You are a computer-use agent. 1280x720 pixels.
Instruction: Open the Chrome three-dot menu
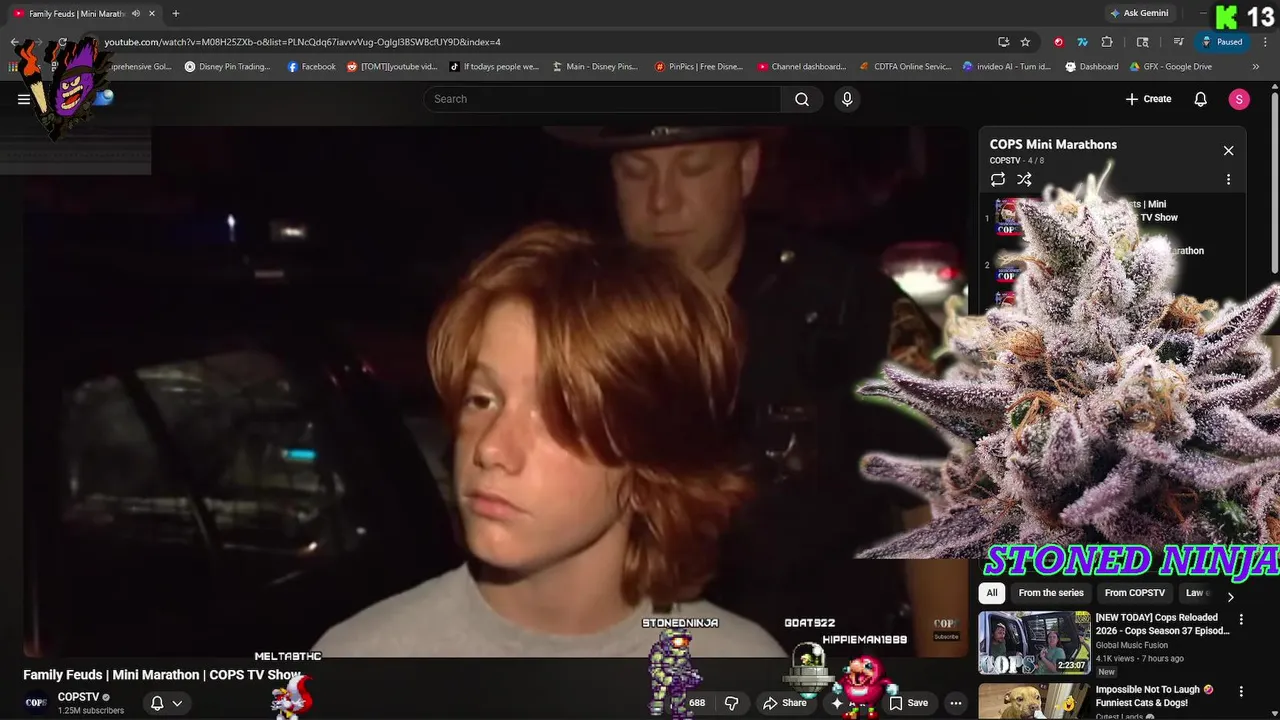(1266, 42)
